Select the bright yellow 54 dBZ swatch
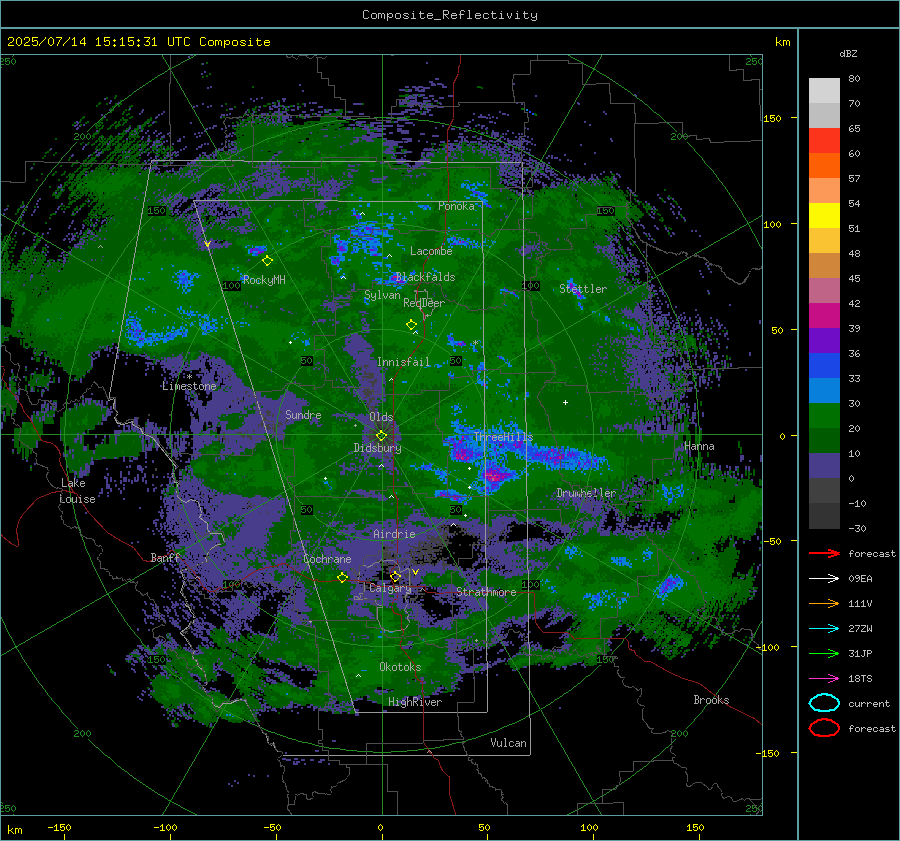The height and width of the screenshot is (841, 900). coord(824,216)
